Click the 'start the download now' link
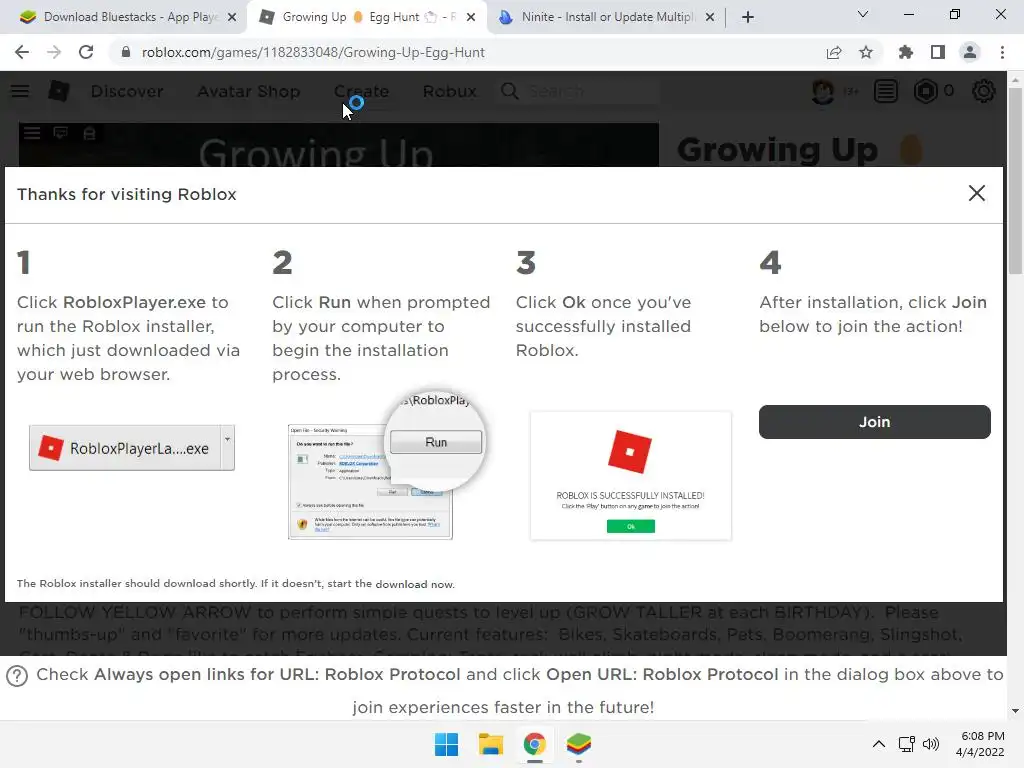1024x768 pixels. pos(391,584)
